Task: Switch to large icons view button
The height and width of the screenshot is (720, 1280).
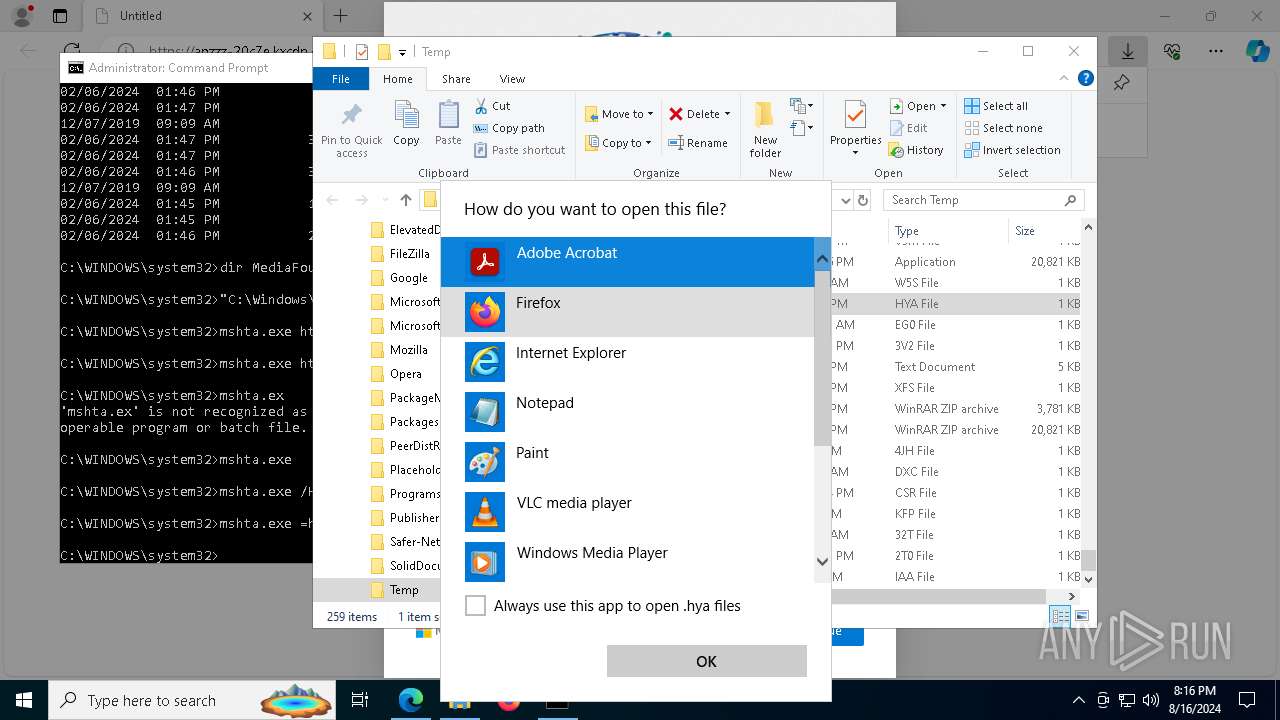Action: (x=1081, y=617)
